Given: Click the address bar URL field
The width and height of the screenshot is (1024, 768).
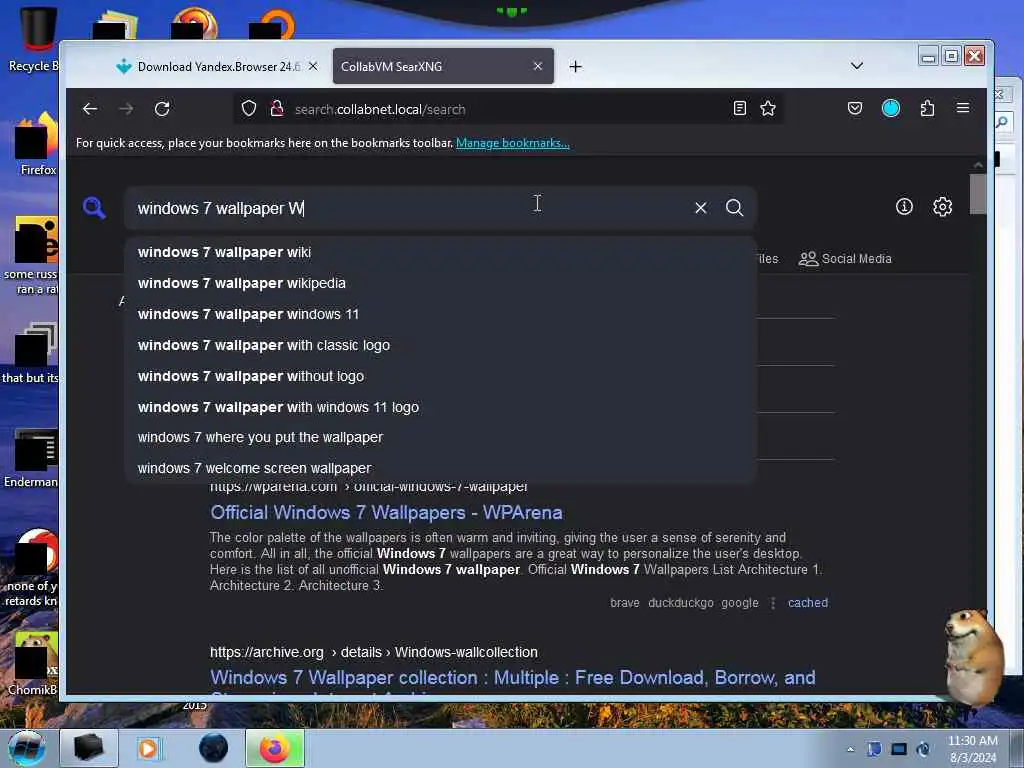Looking at the screenshot, I should click(x=509, y=109).
